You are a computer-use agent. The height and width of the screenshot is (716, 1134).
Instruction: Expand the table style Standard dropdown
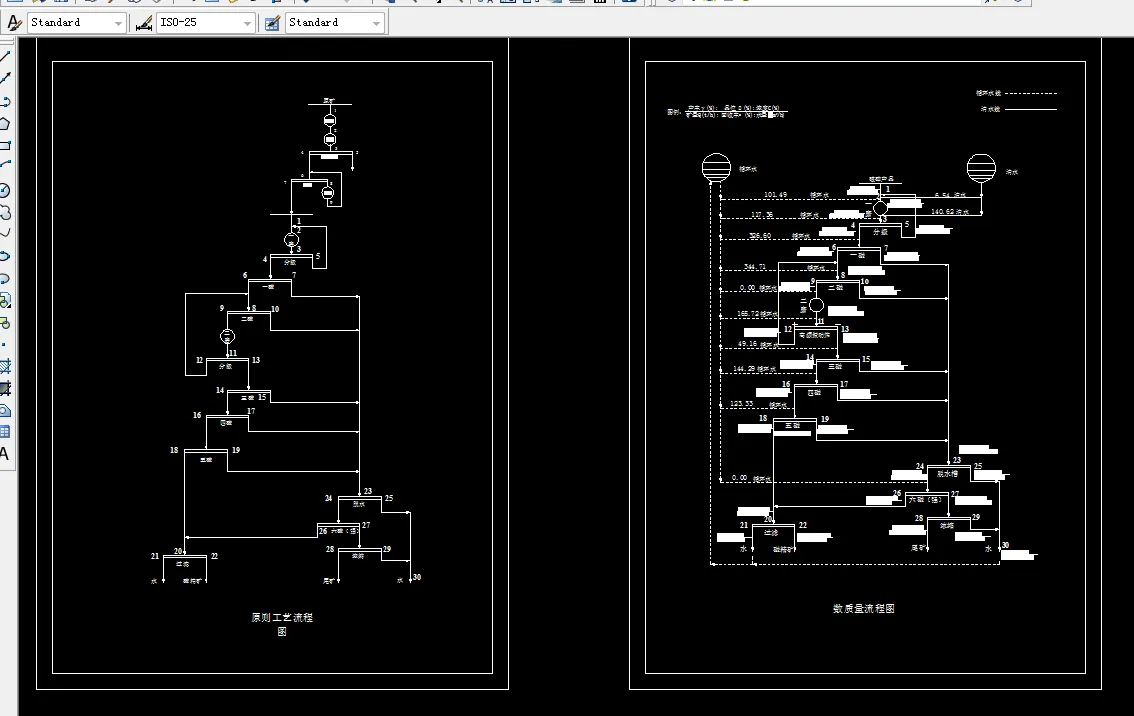pos(376,23)
